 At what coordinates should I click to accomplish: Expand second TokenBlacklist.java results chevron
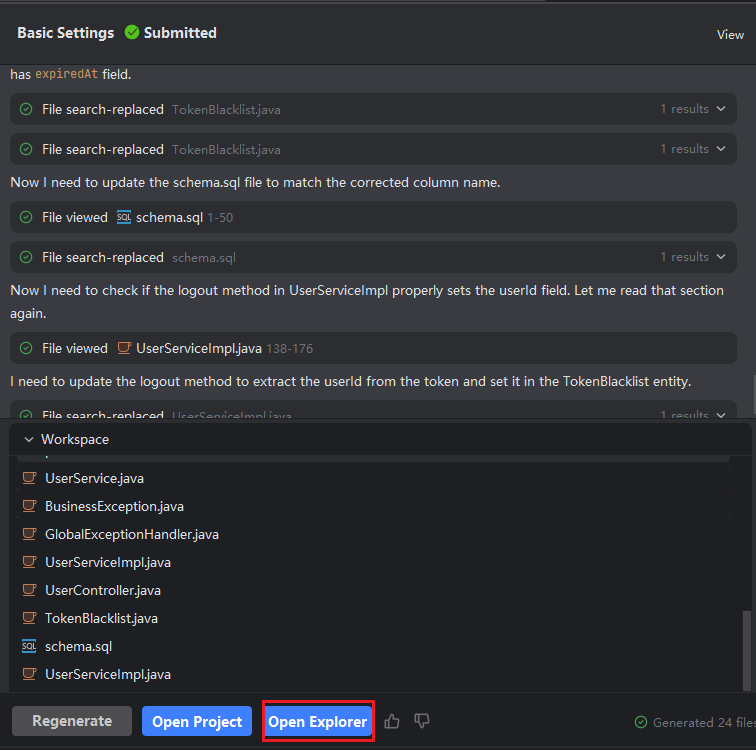[x=721, y=149]
